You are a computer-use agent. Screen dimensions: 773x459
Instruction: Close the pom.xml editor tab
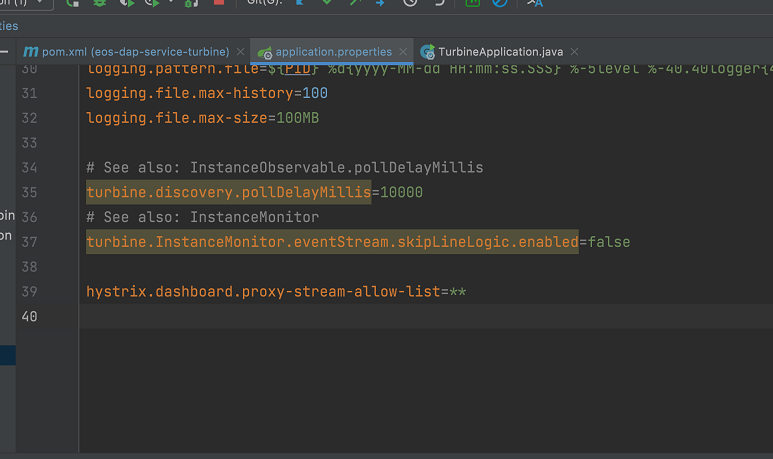241,51
